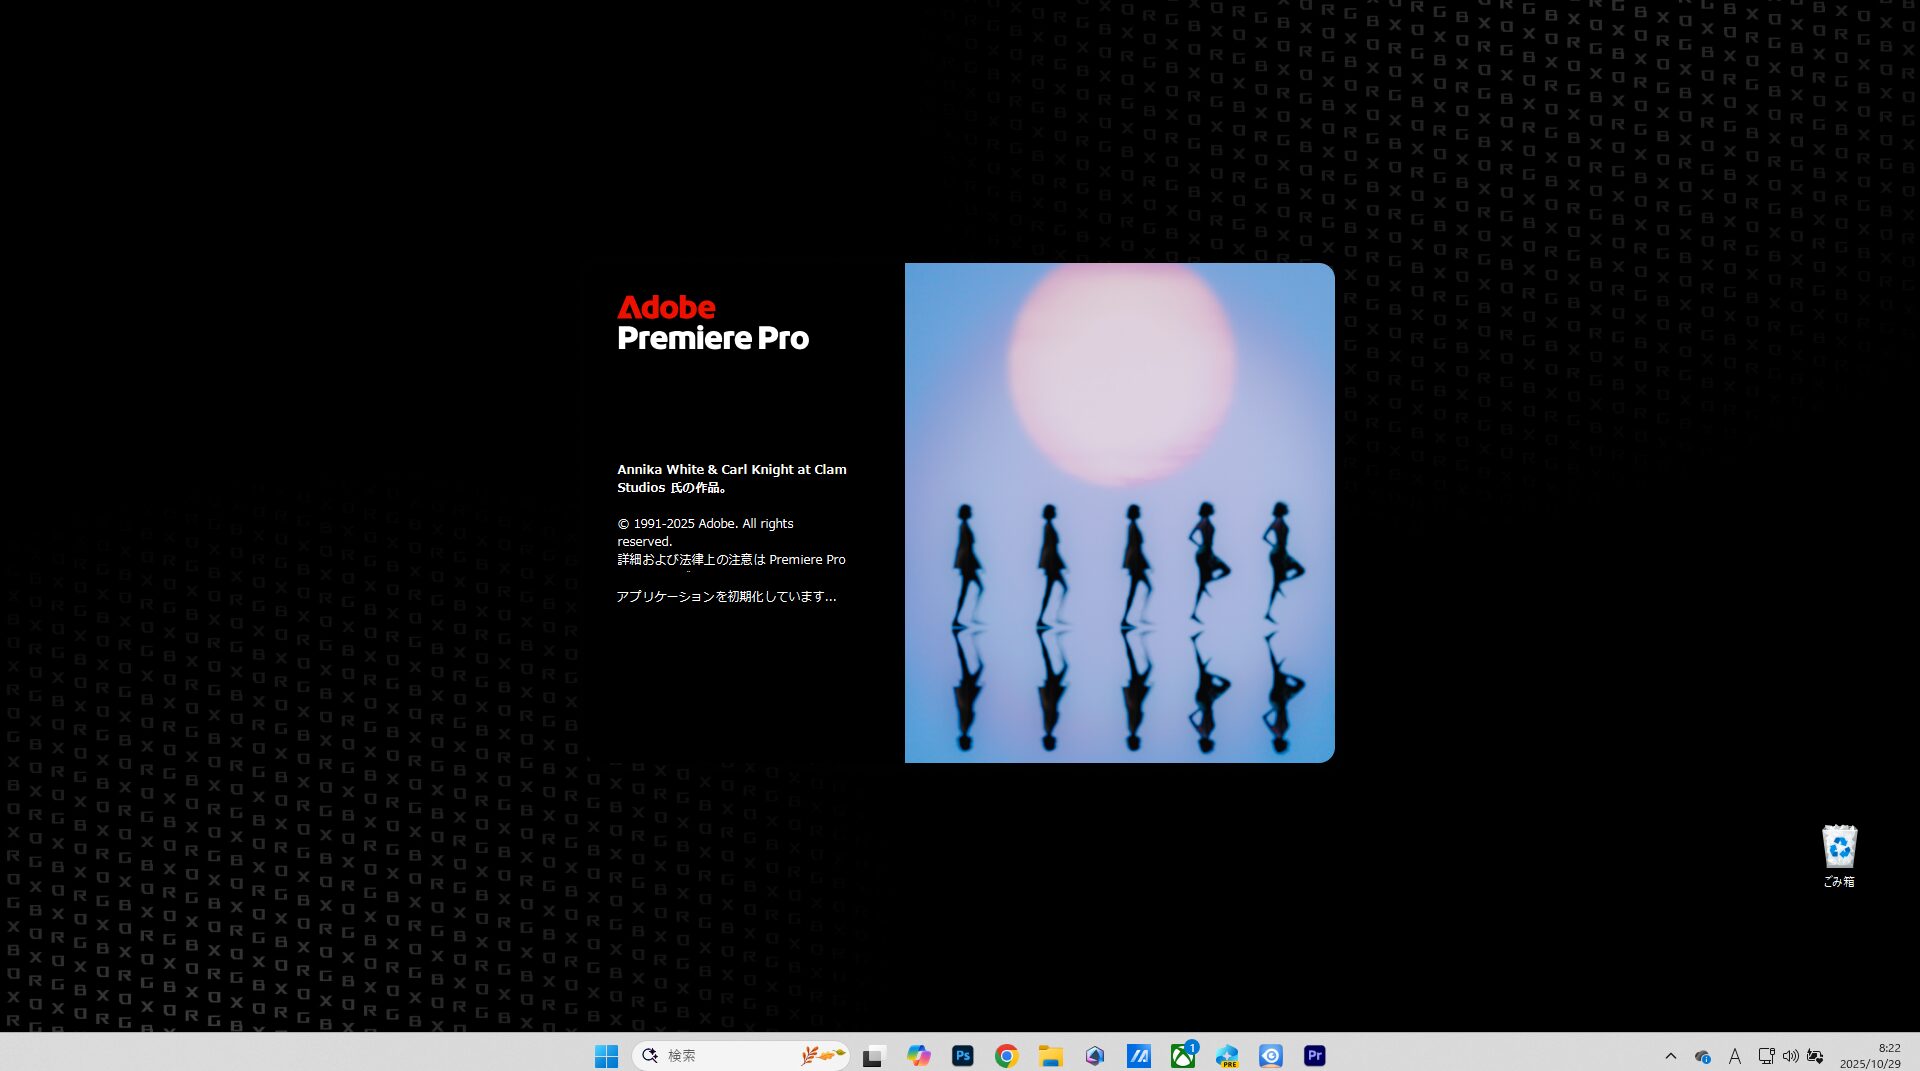Open Google Chrome from the taskbar

coord(1006,1056)
